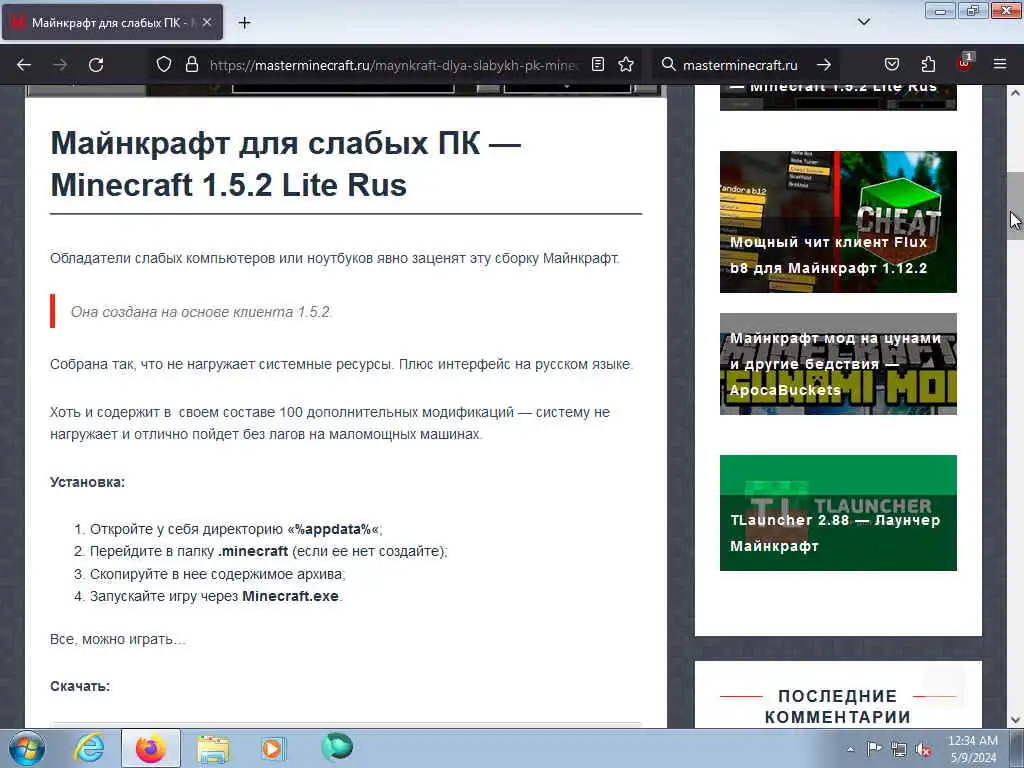Click text Все, можно играть
This screenshot has width=1024, height=768.
118,639
